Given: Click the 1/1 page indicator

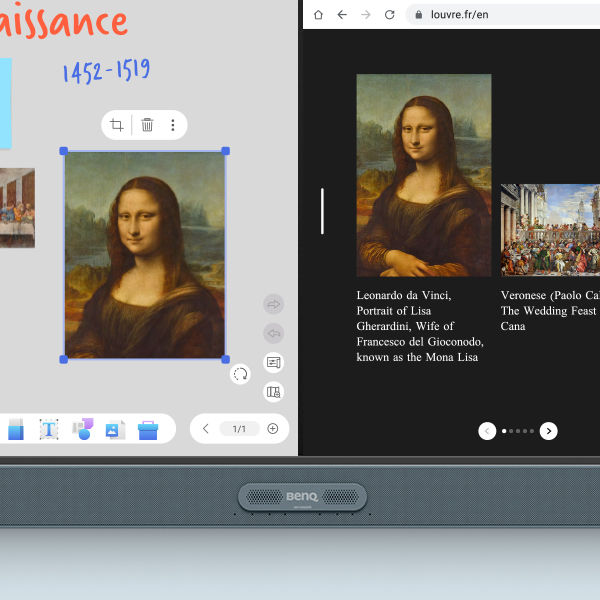Looking at the screenshot, I should pos(240,429).
